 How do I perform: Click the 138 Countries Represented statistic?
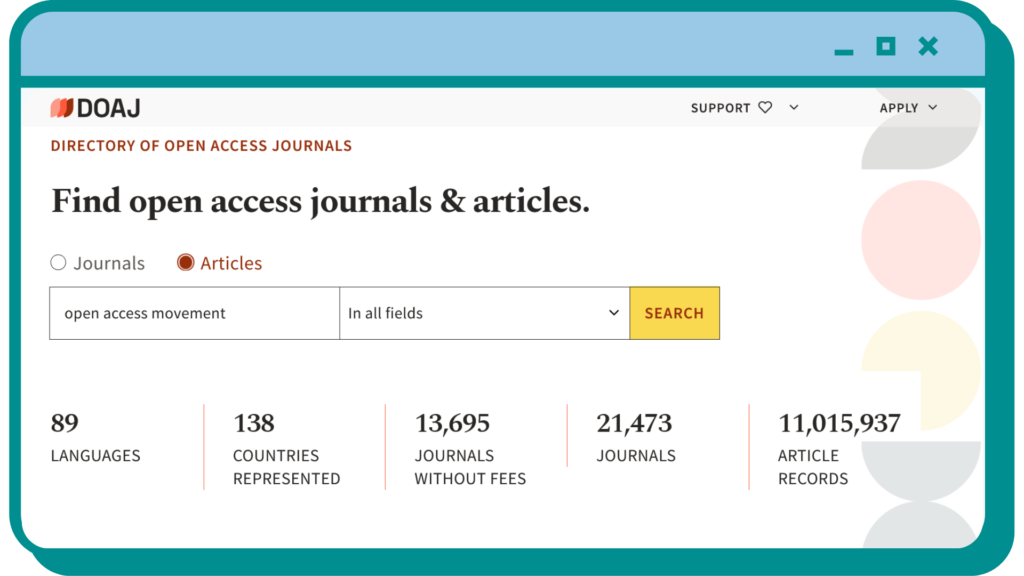tap(286, 446)
